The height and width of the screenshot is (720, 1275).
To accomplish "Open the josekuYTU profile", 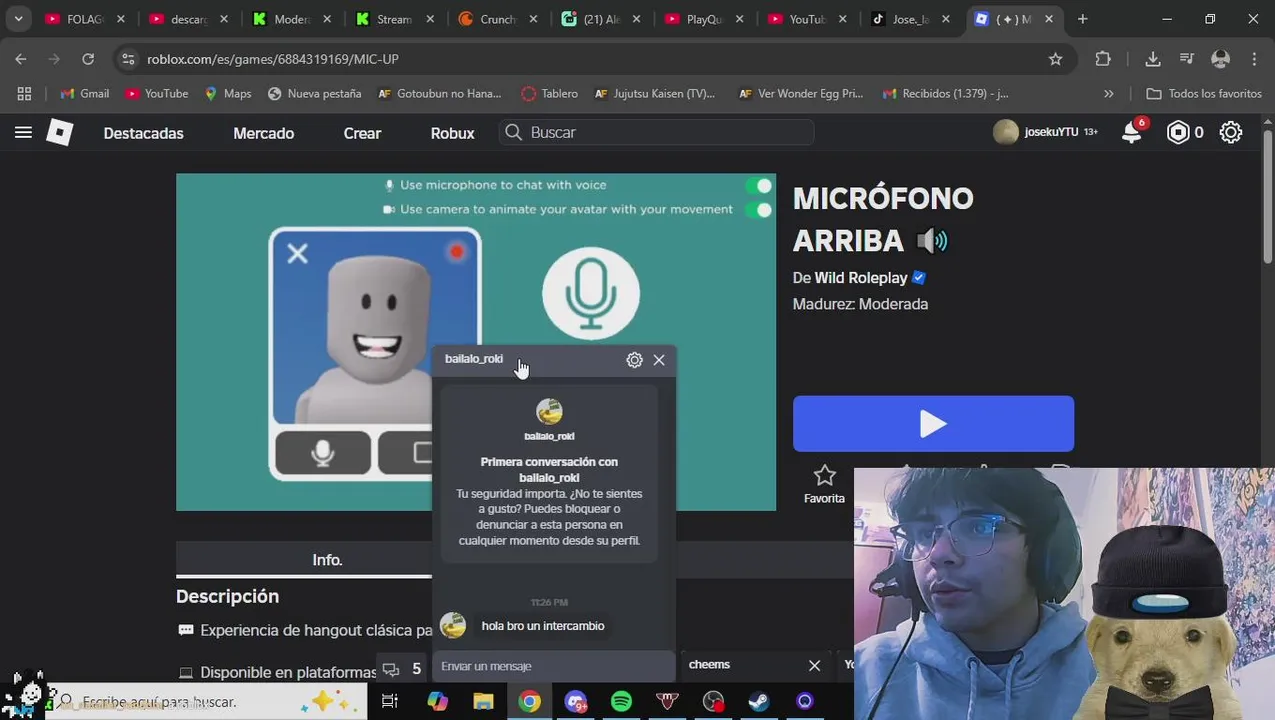I will click(x=1045, y=132).
